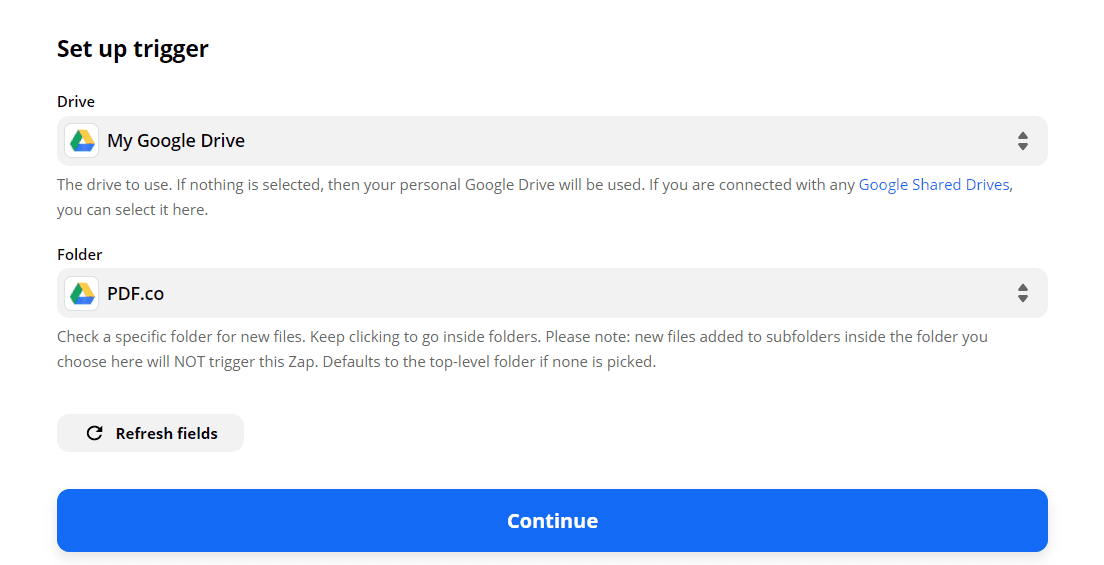The width and height of the screenshot is (1104, 565).
Task: Click the 'Set up trigger' heading
Action: point(132,49)
